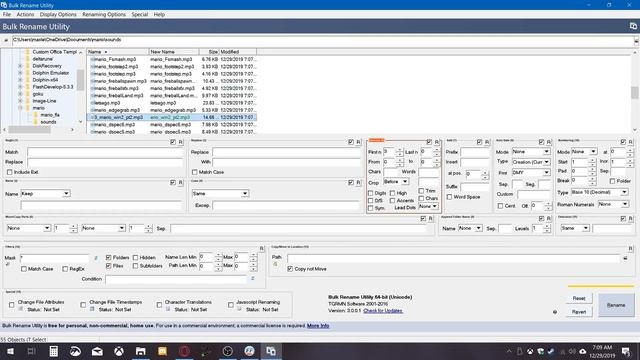Viewport: 640px width, 360px height.
Task: Open the Roman Numerals dropdown
Action: pos(613,204)
